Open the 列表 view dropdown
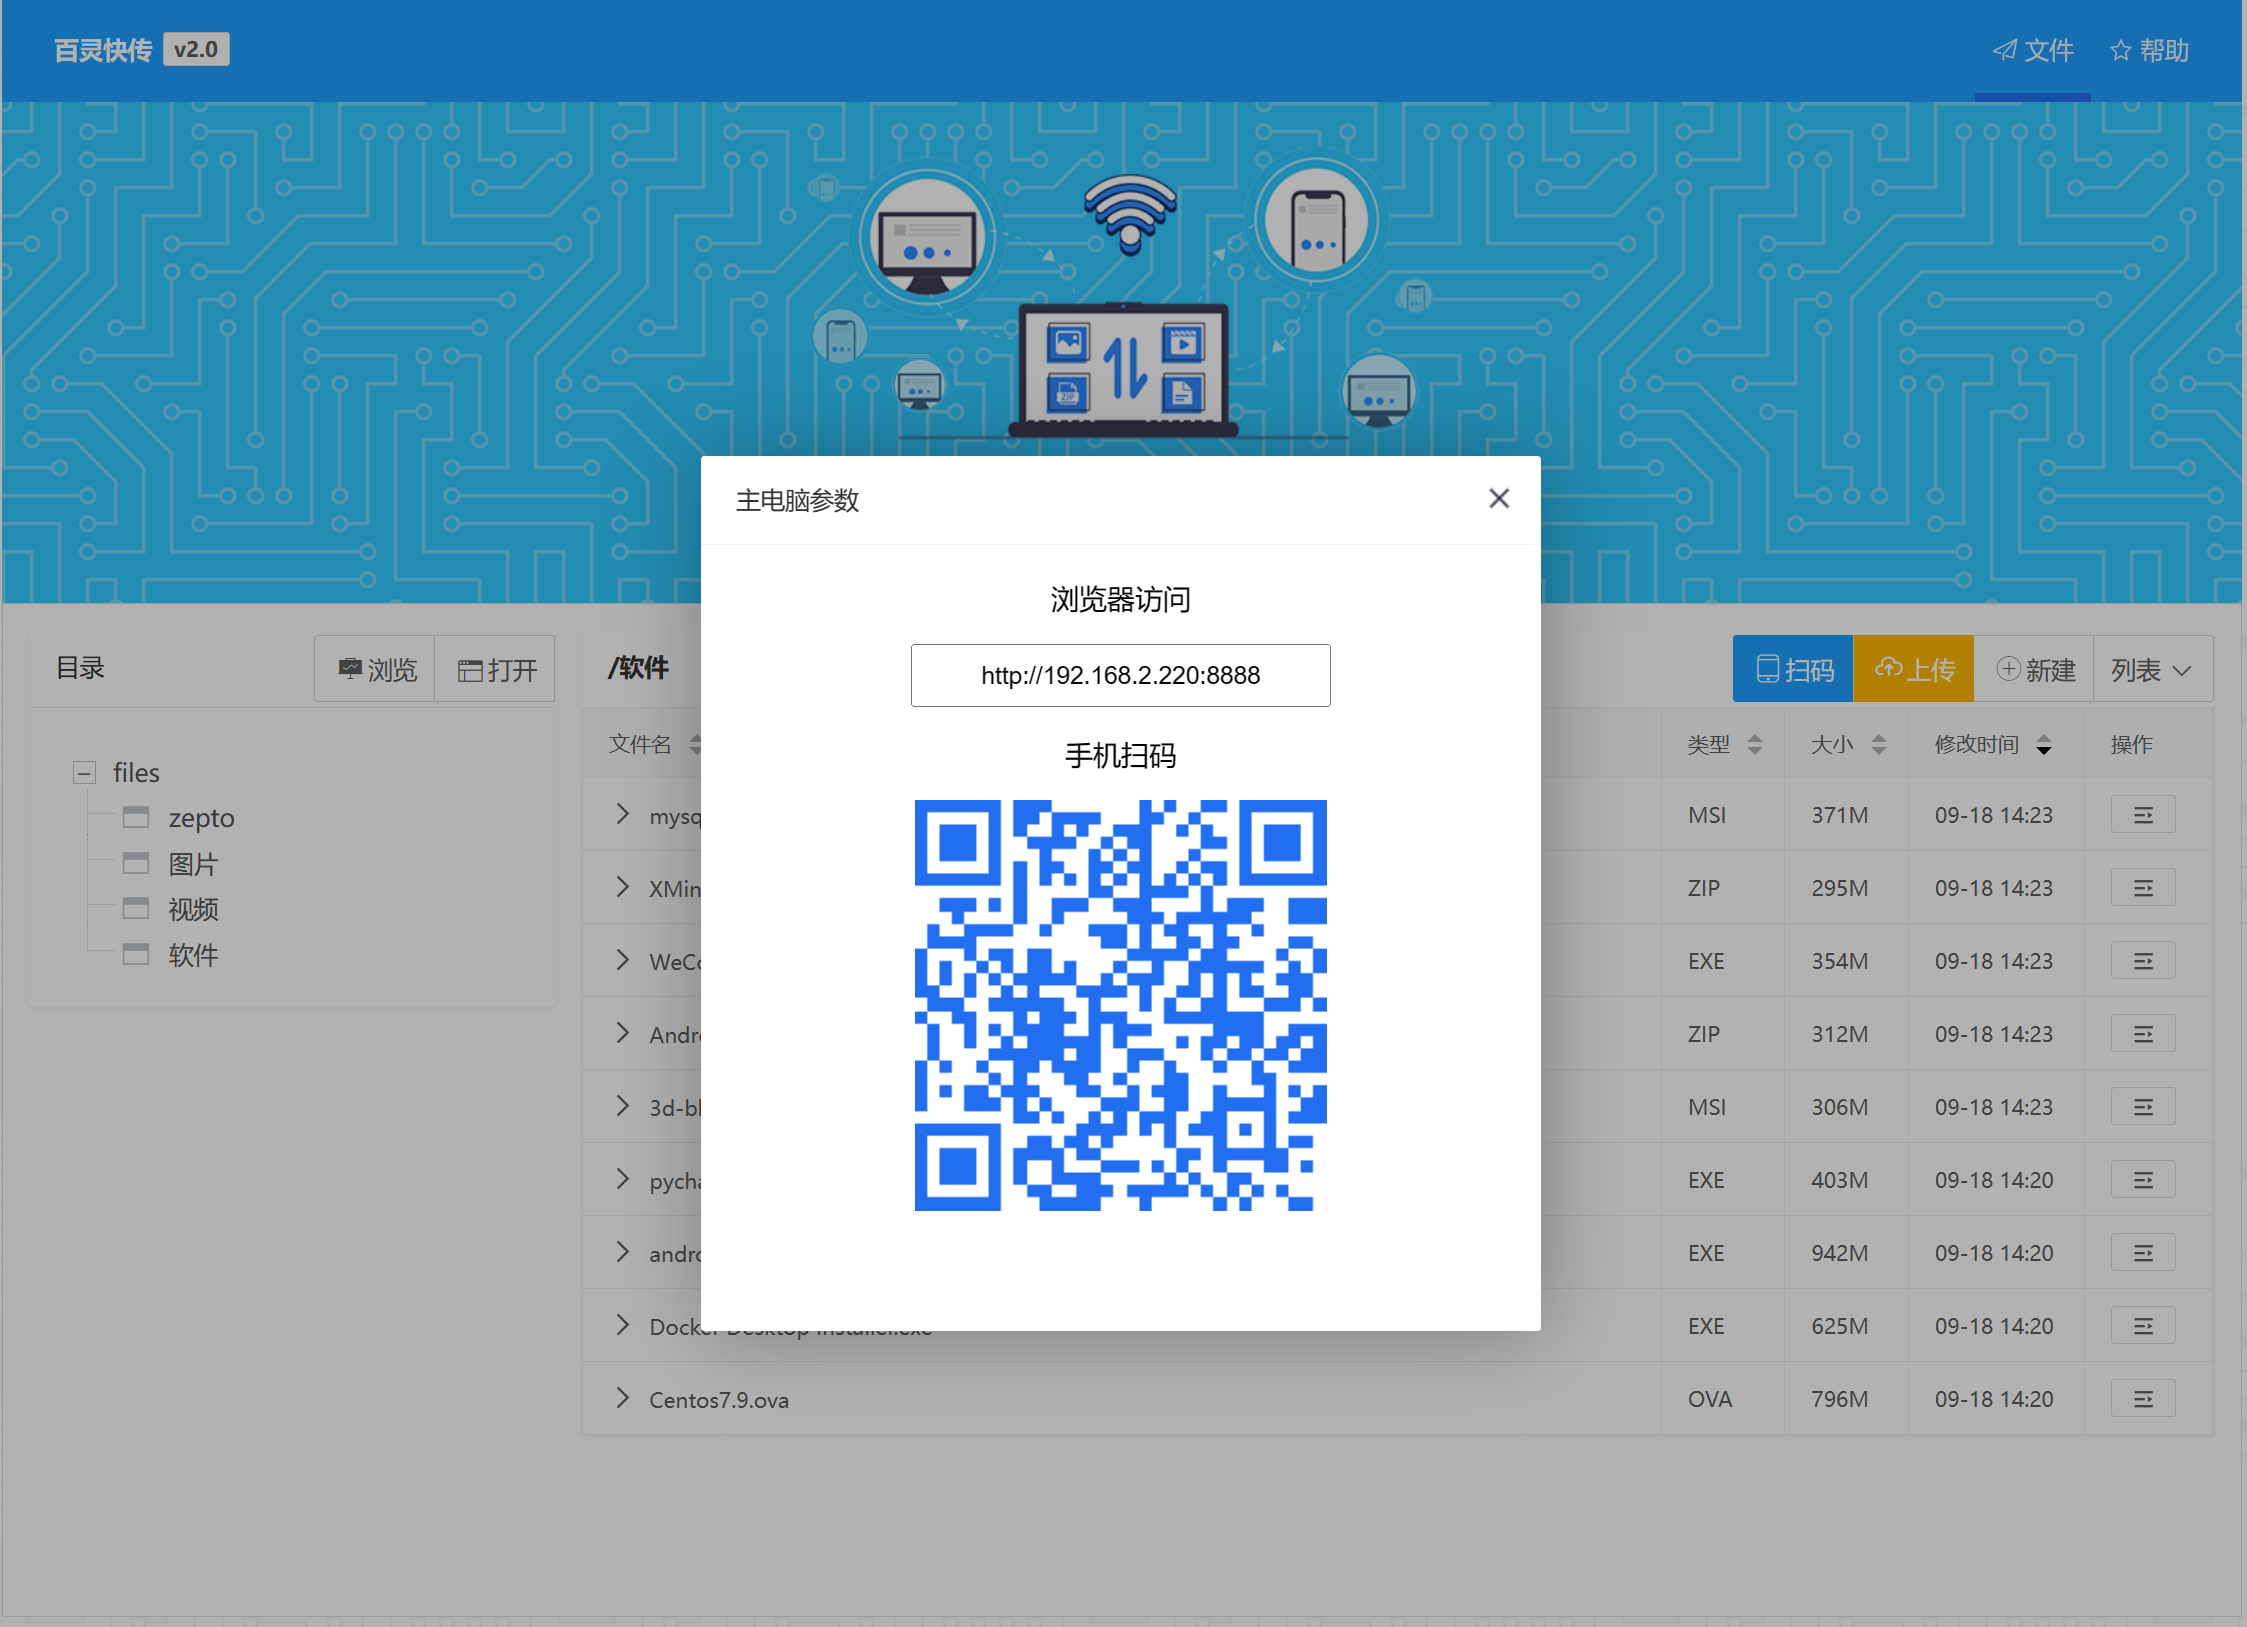Screen dimensions: 2247x1627 pyautogui.click(x=2152, y=669)
